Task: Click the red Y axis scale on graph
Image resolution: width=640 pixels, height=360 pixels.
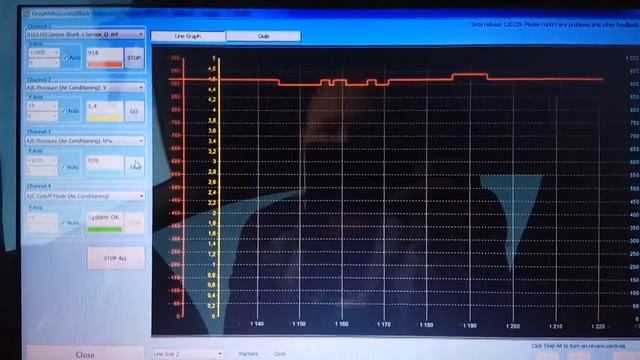Action: pos(178,188)
